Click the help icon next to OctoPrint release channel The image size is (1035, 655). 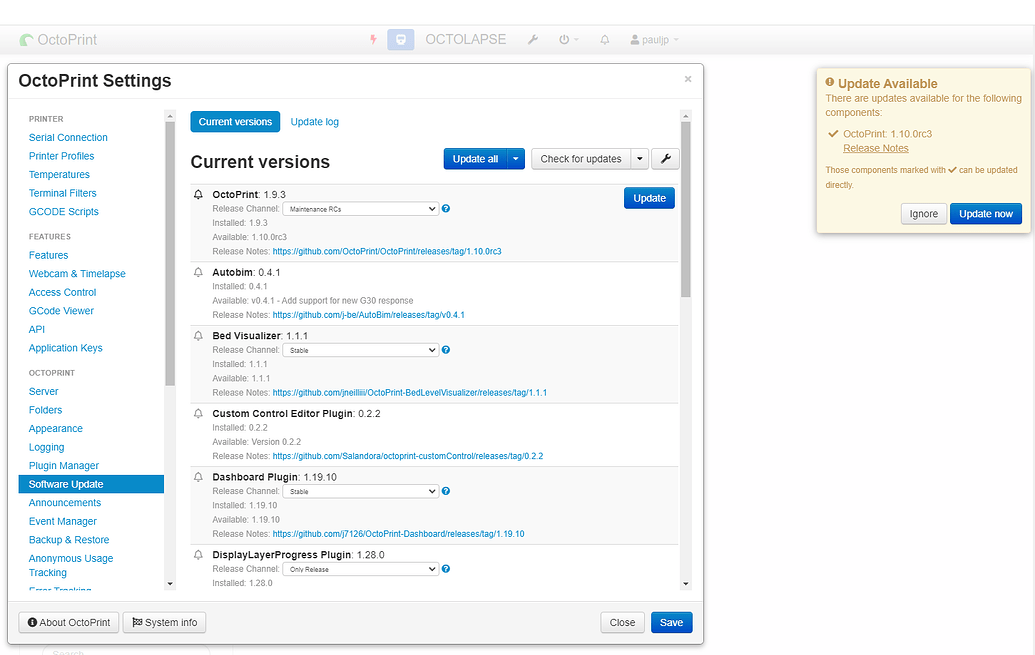[x=445, y=208]
